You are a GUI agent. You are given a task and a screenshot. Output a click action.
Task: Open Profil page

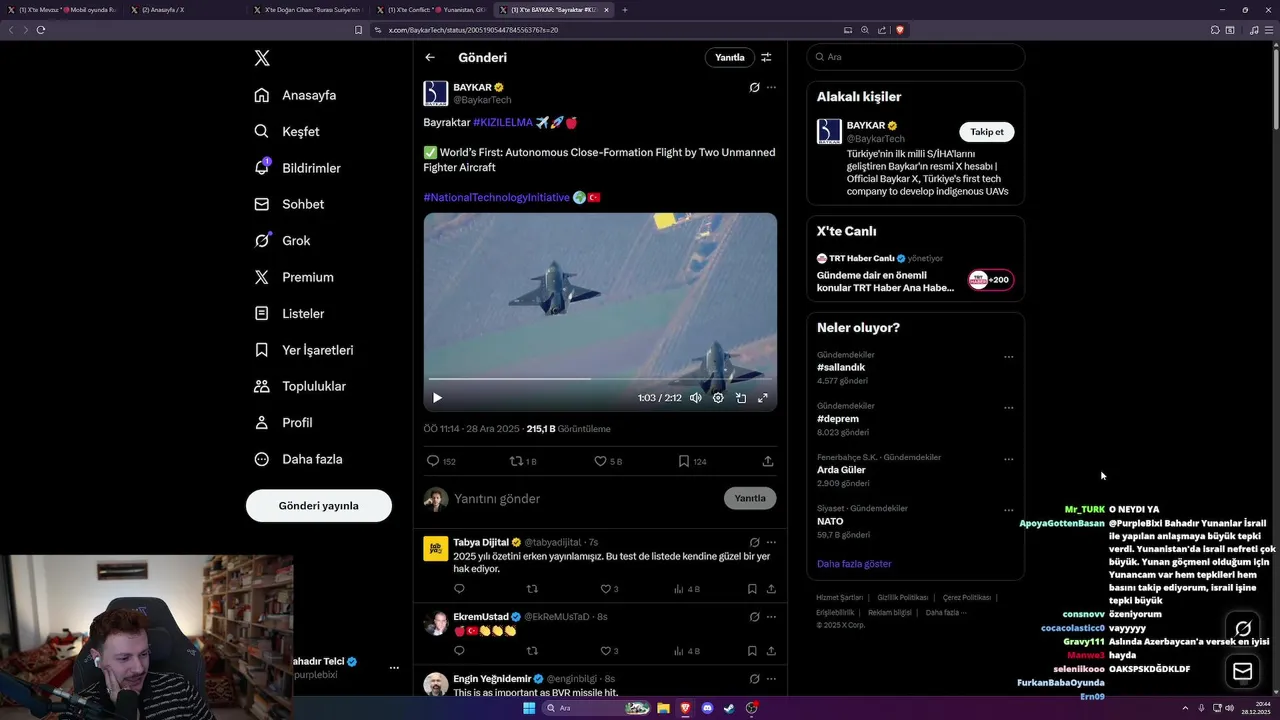[x=283, y=422]
